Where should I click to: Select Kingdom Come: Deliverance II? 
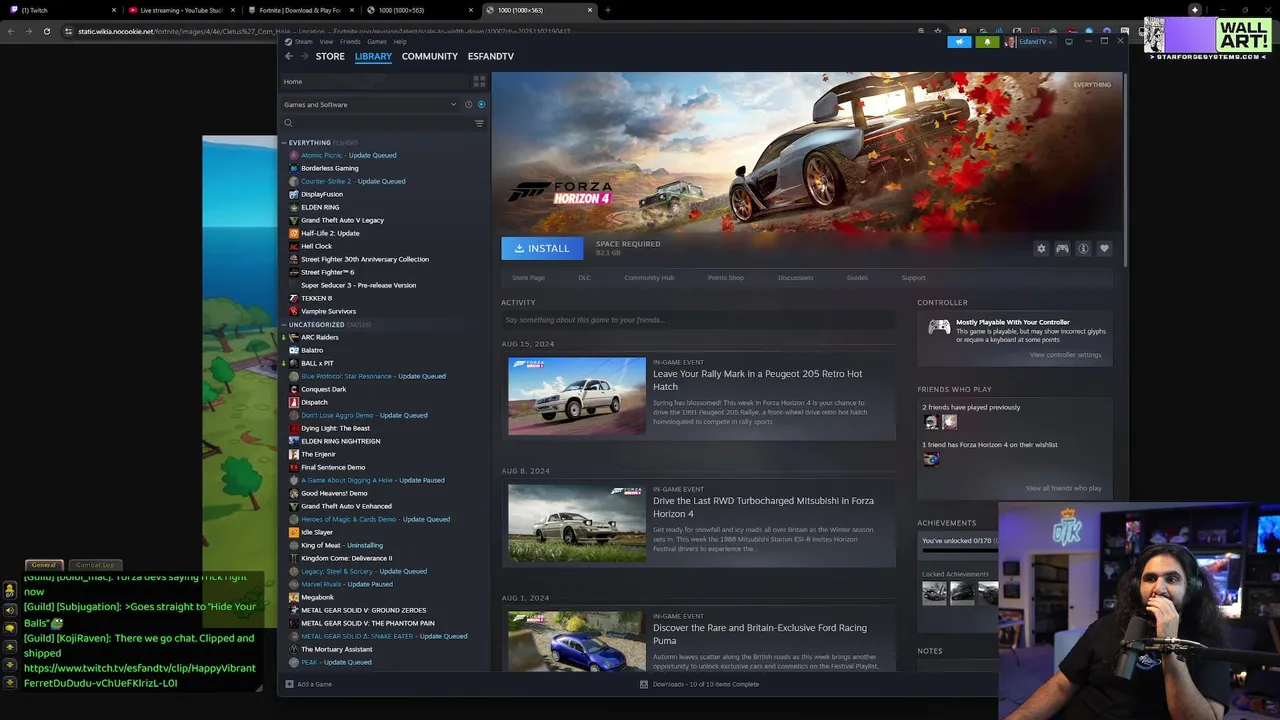346,558
